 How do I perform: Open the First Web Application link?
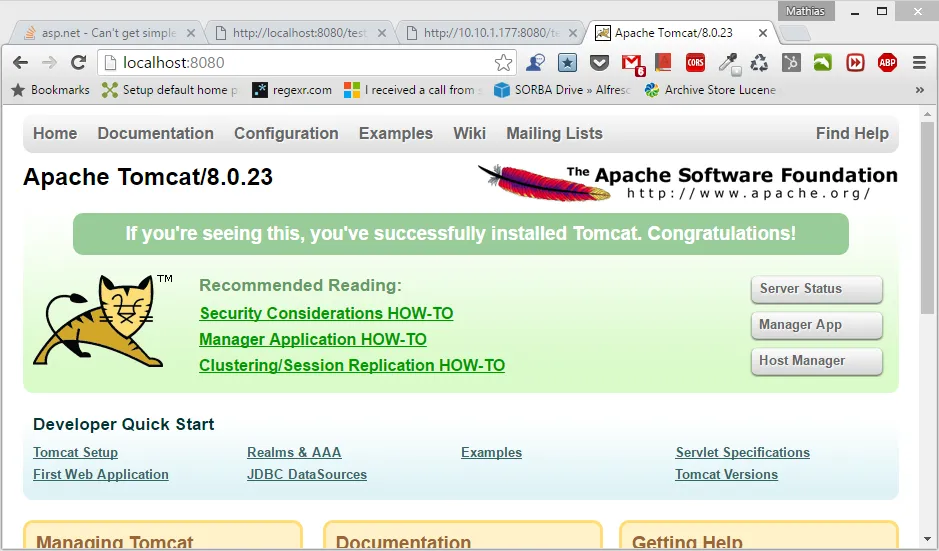pyautogui.click(x=101, y=474)
